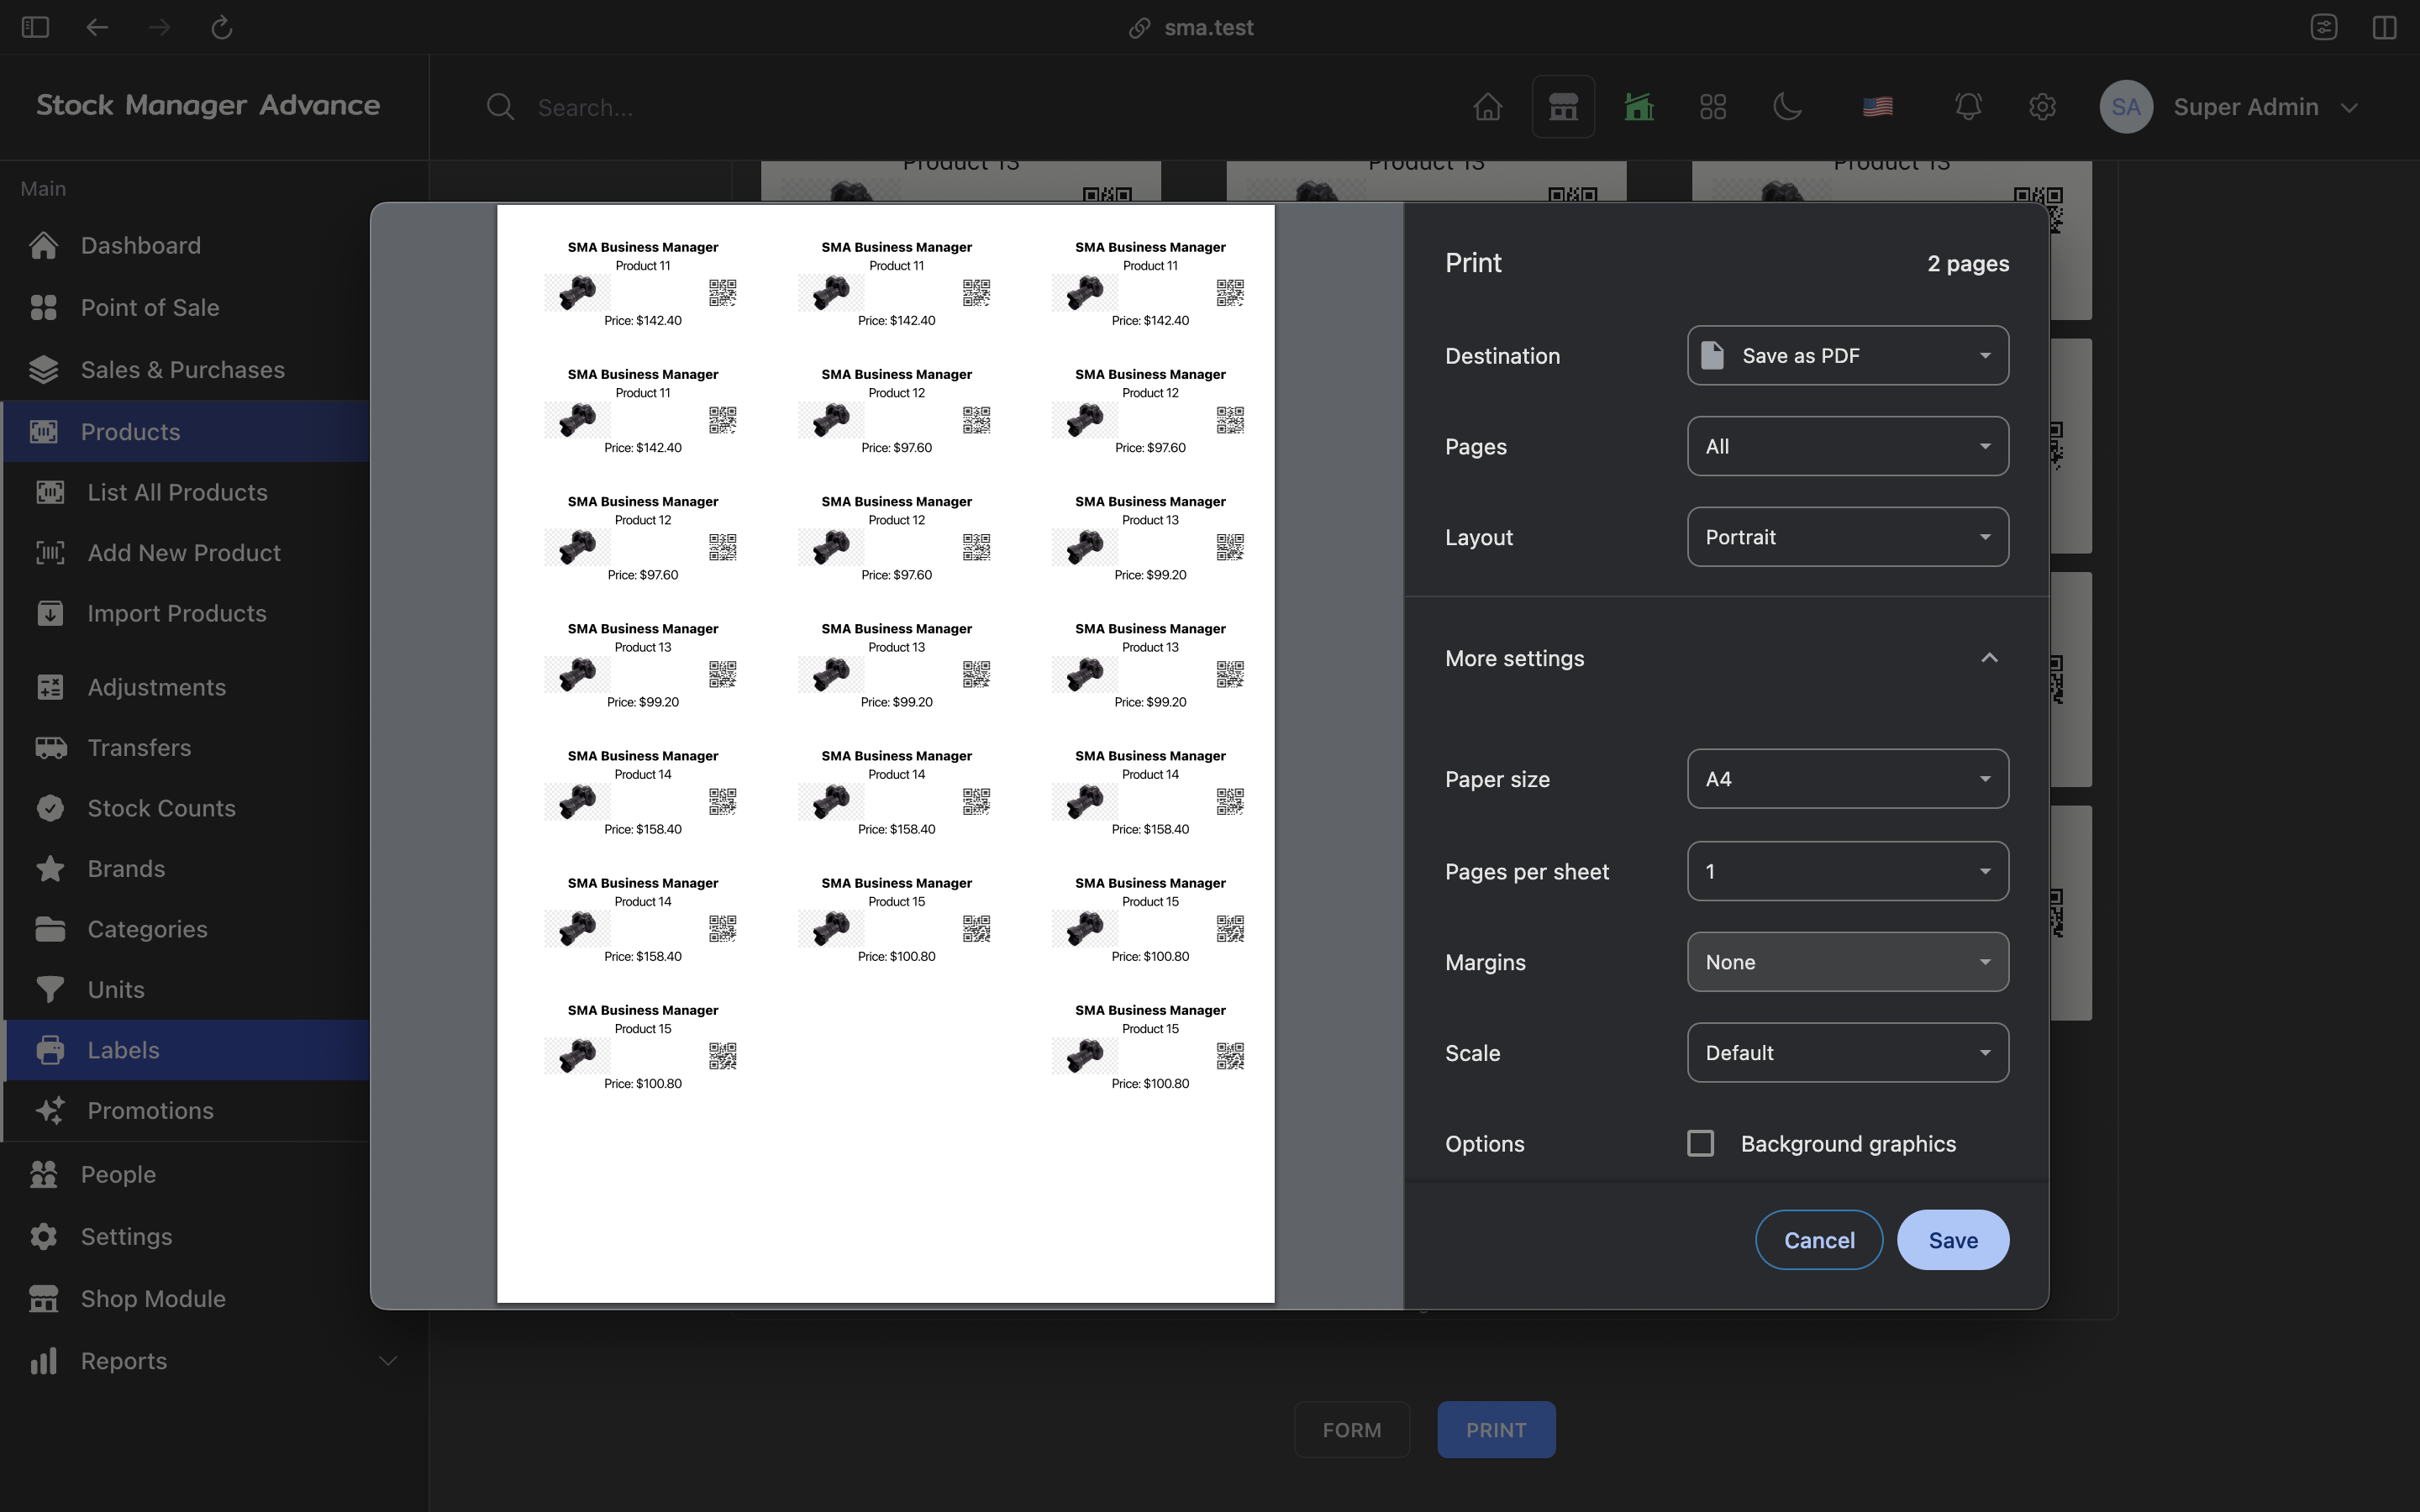
Task: Open the shop storefront icon in header
Action: 1563,106
